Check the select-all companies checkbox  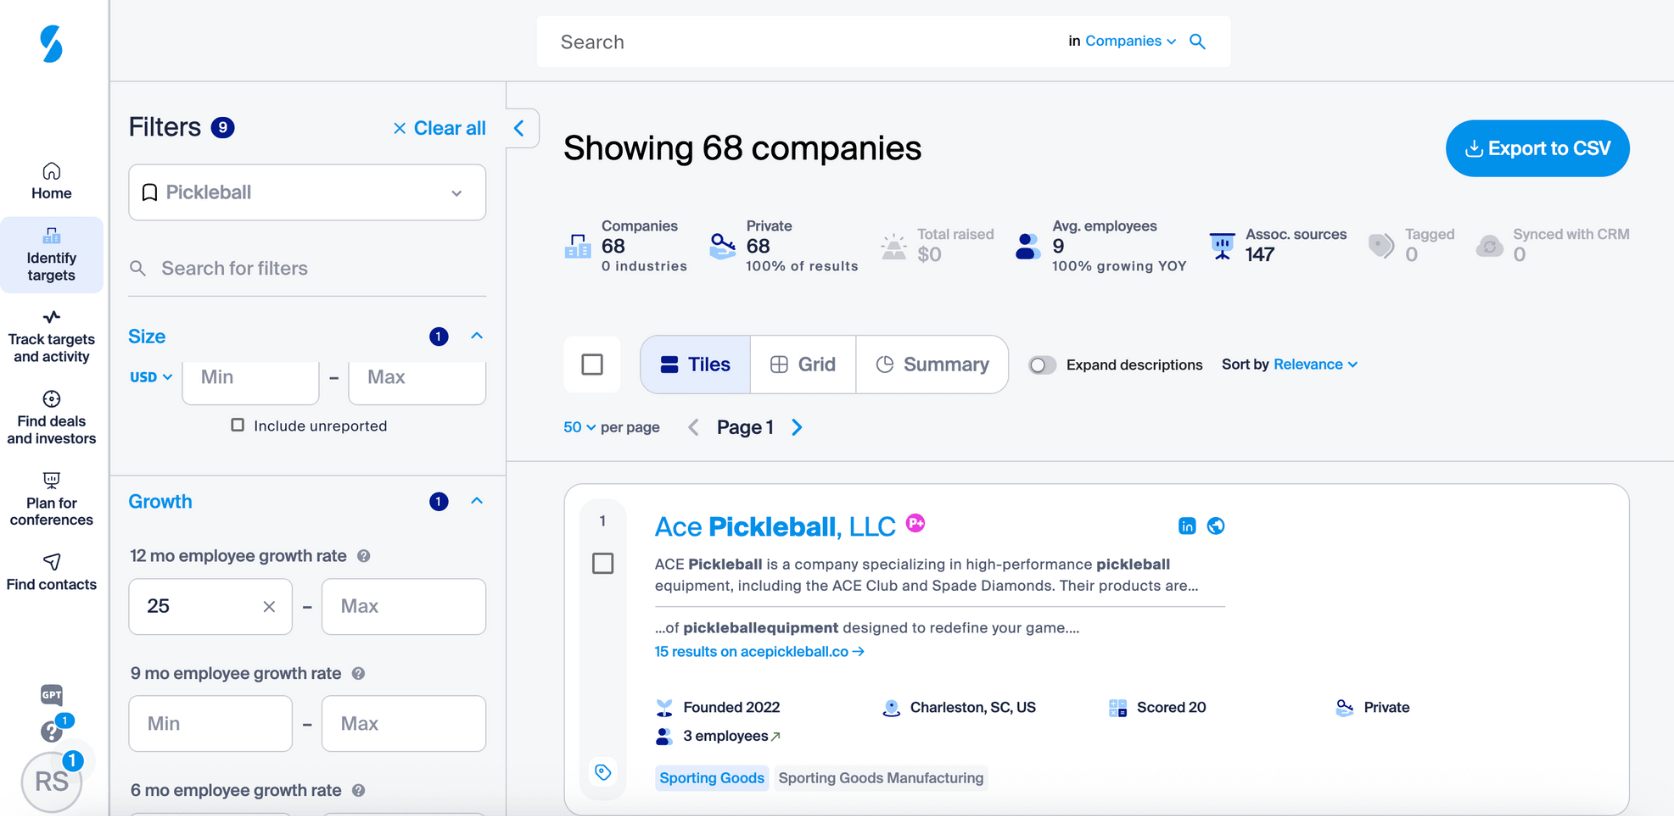pyautogui.click(x=592, y=364)
